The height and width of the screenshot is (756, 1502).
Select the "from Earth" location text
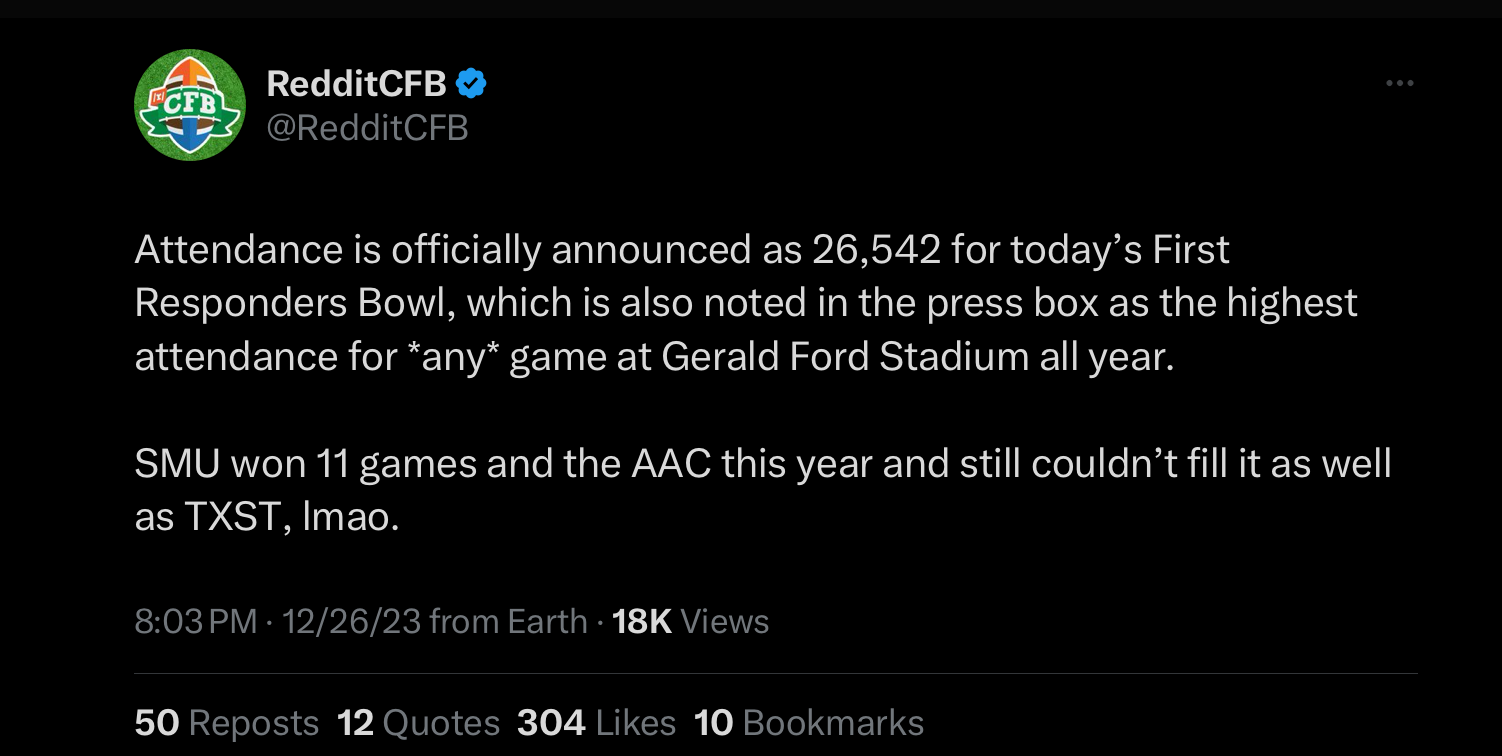pyautogui.click(x=508, y=621)
